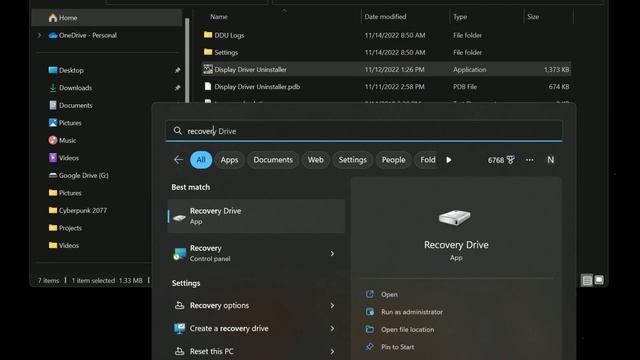
Task: Open the Home item in File Explorer sidebar
Action: [107, 18]
